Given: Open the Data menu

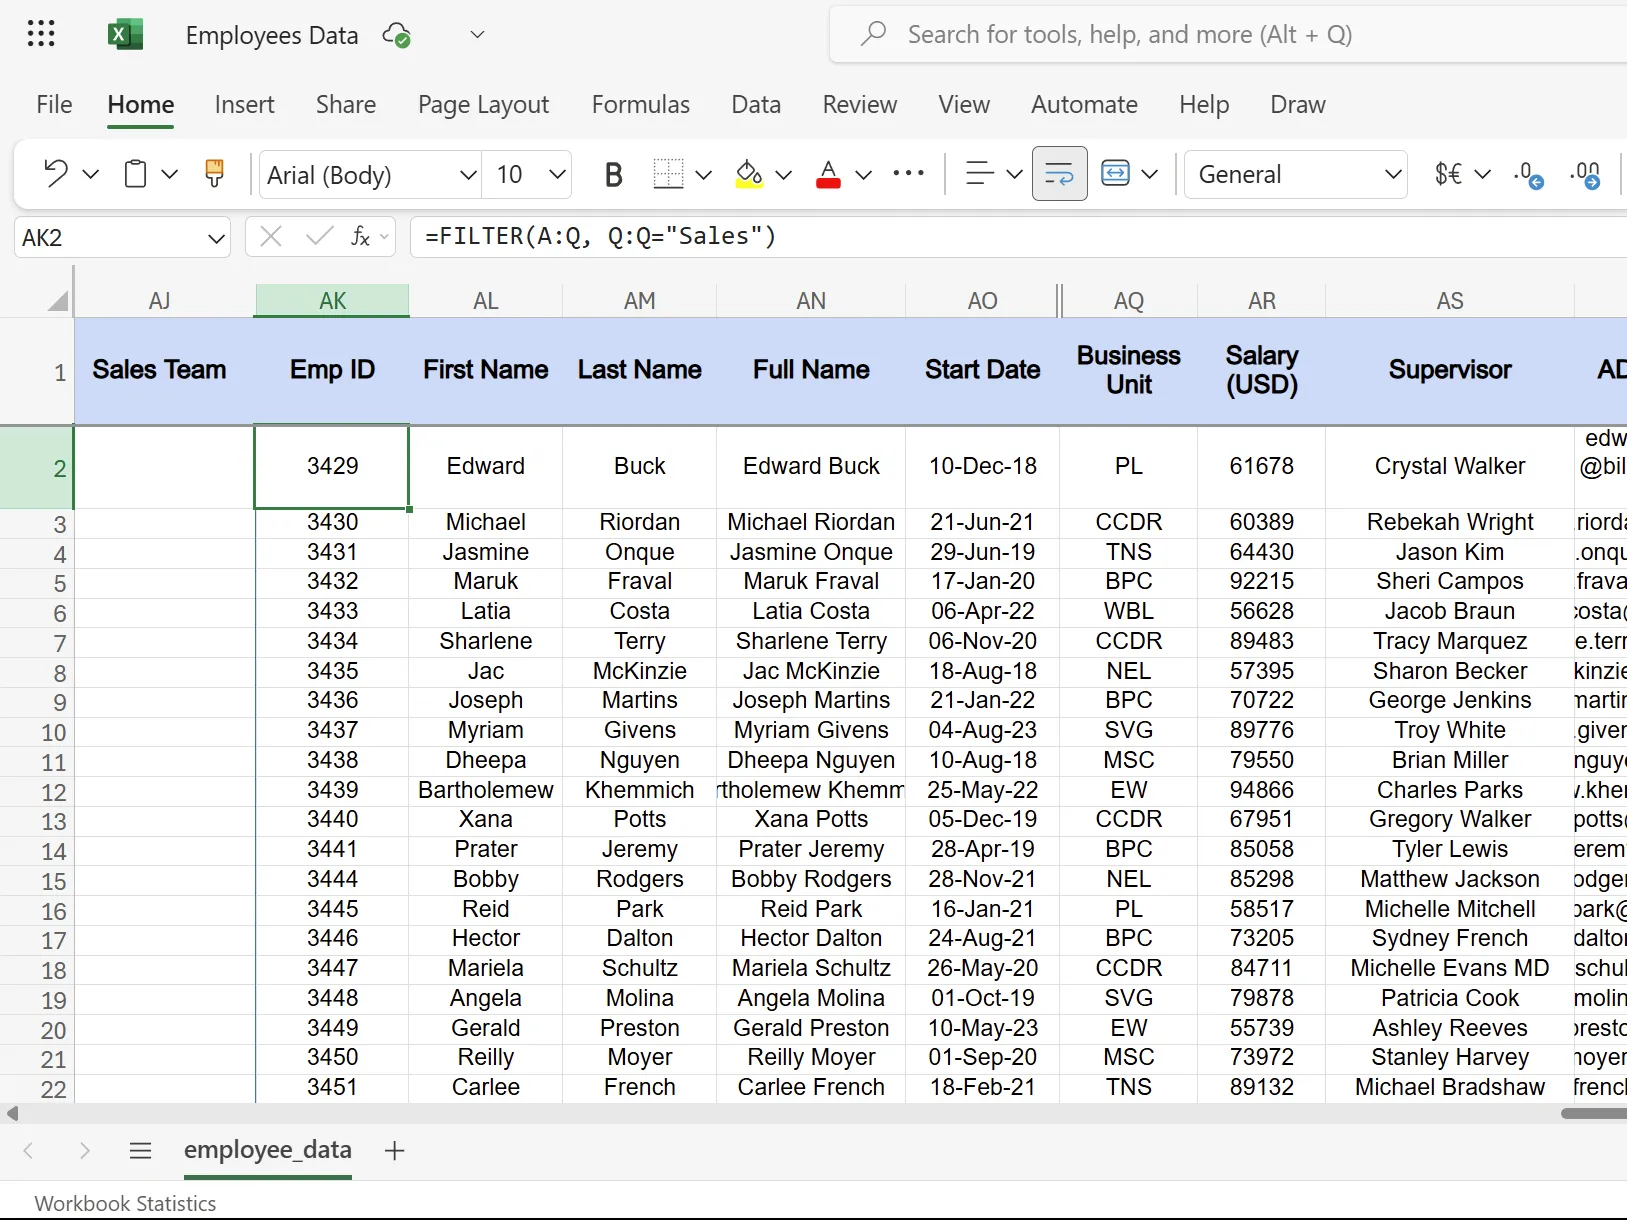Looking at the screenshot, I should click(756, 104).
